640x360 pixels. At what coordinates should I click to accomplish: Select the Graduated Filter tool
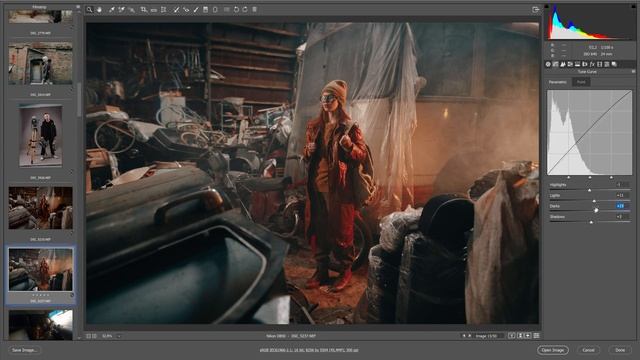[205, 9]
